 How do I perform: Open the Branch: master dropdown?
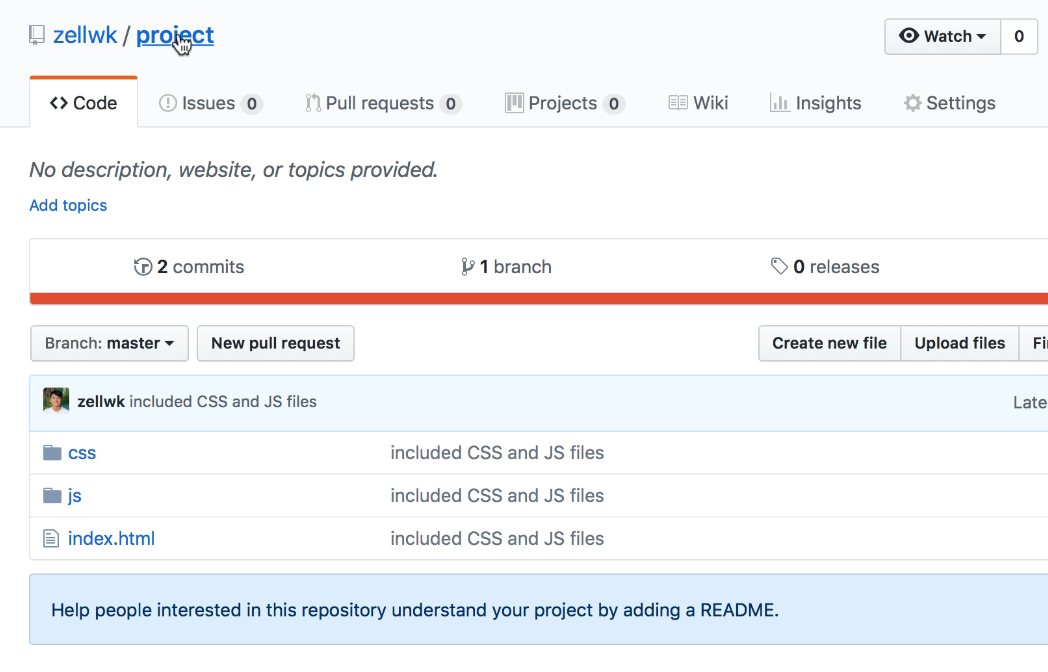click(x=109, y=343)
